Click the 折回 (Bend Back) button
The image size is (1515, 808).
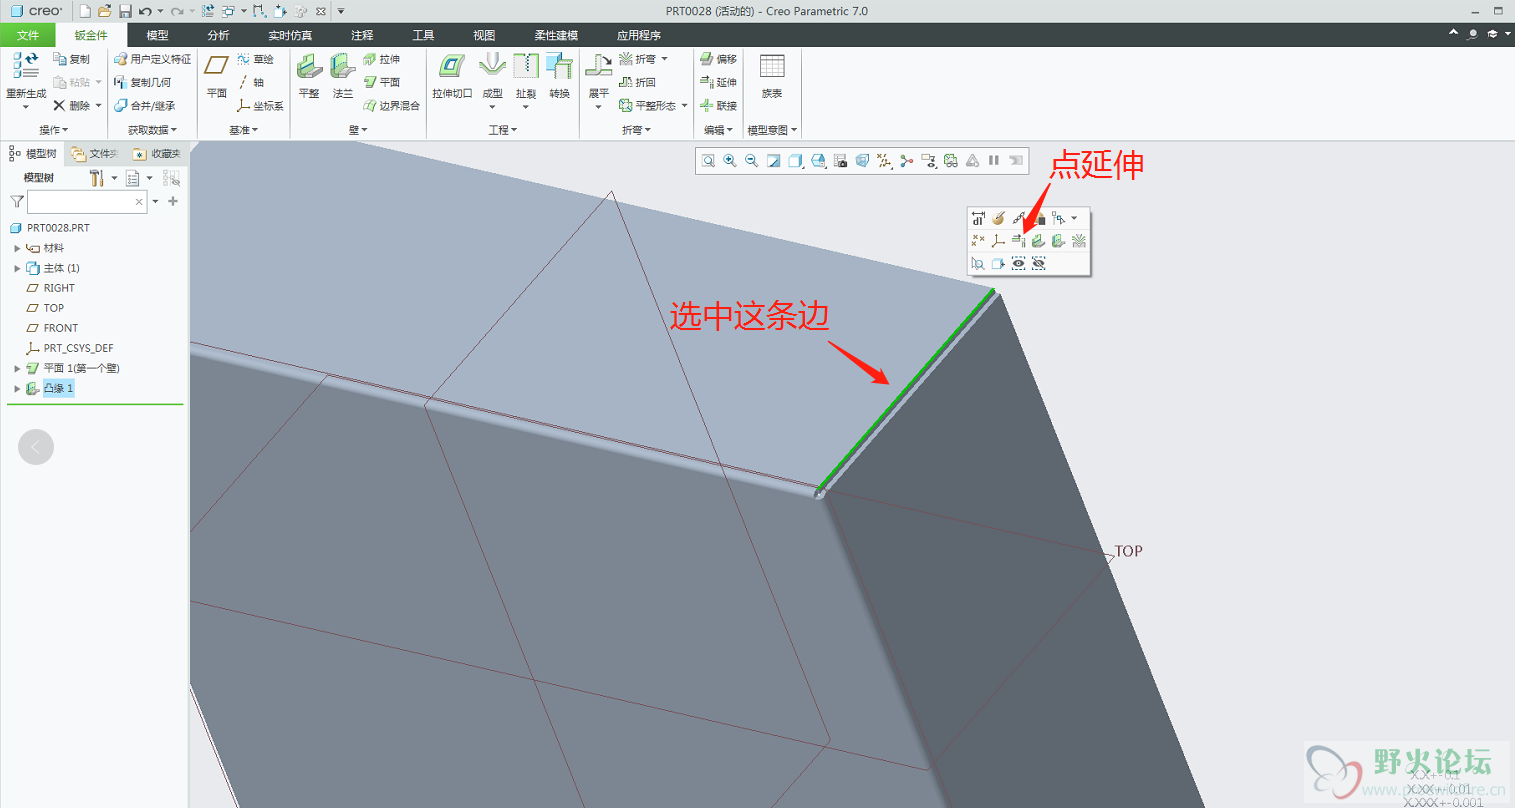(x=637, y=82)
